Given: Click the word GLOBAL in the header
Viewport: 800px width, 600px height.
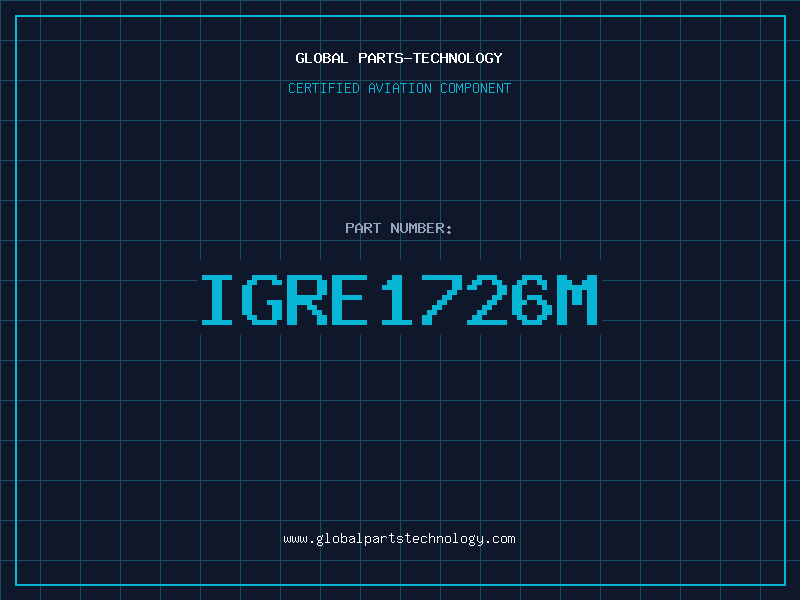Looking at the screenshot, I should (x=322, y=59).
